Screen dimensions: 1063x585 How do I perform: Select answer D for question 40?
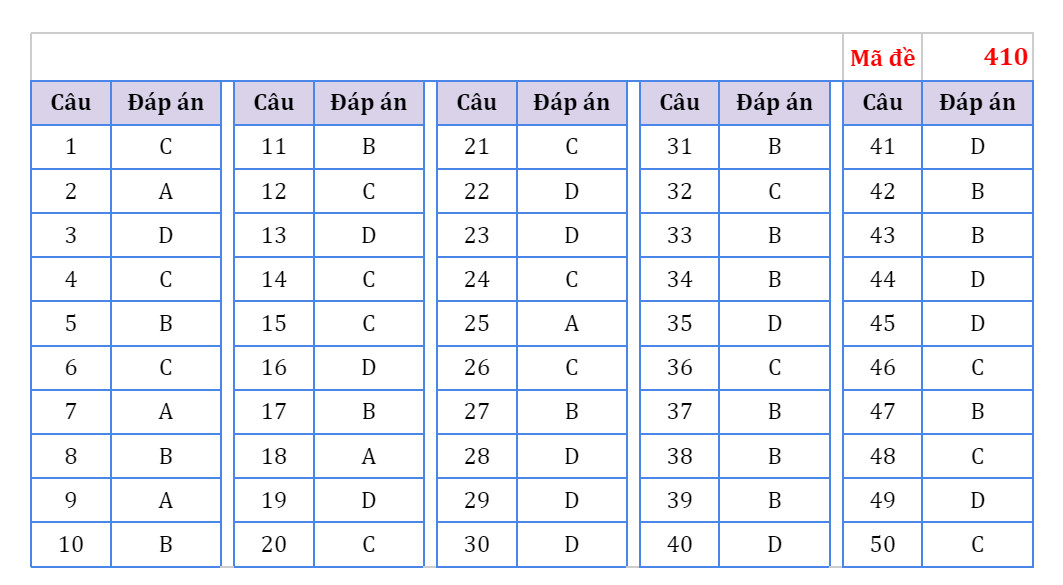774,544
